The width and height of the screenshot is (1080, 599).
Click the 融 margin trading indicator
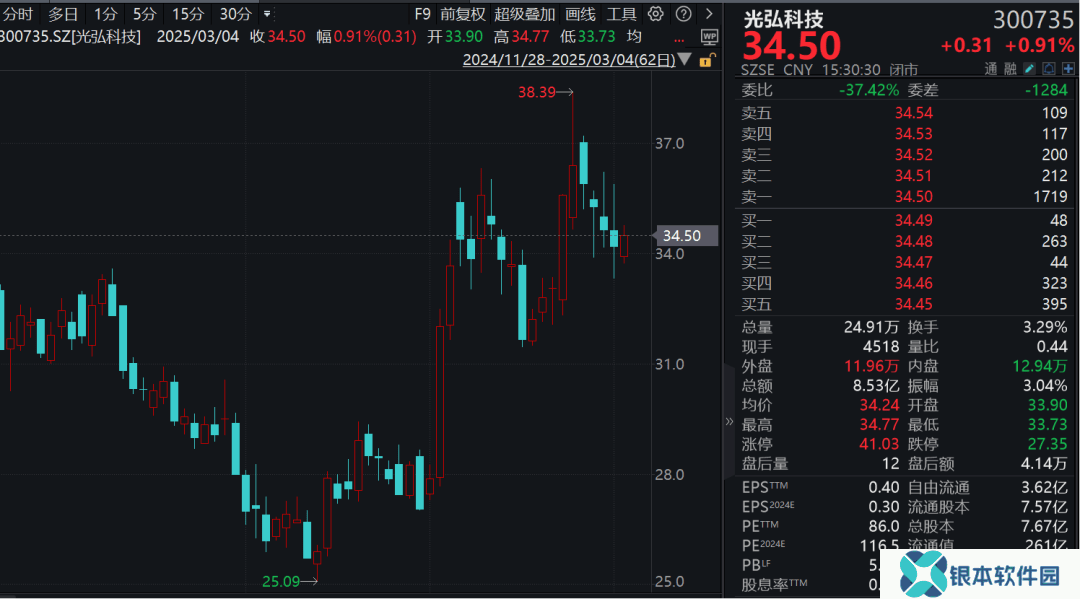click(x=1010, y=69)
